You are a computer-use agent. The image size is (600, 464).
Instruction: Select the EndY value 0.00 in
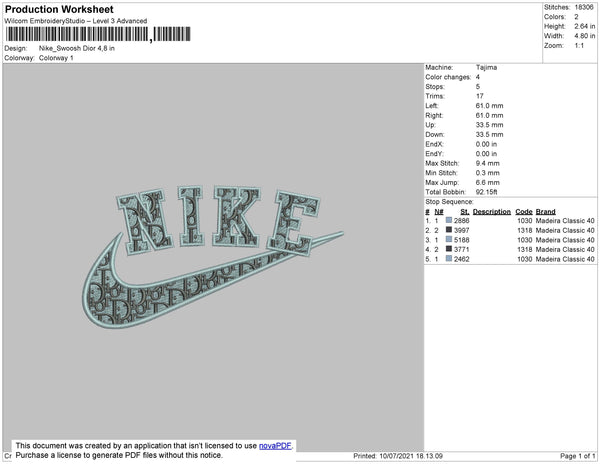[486, 153]
